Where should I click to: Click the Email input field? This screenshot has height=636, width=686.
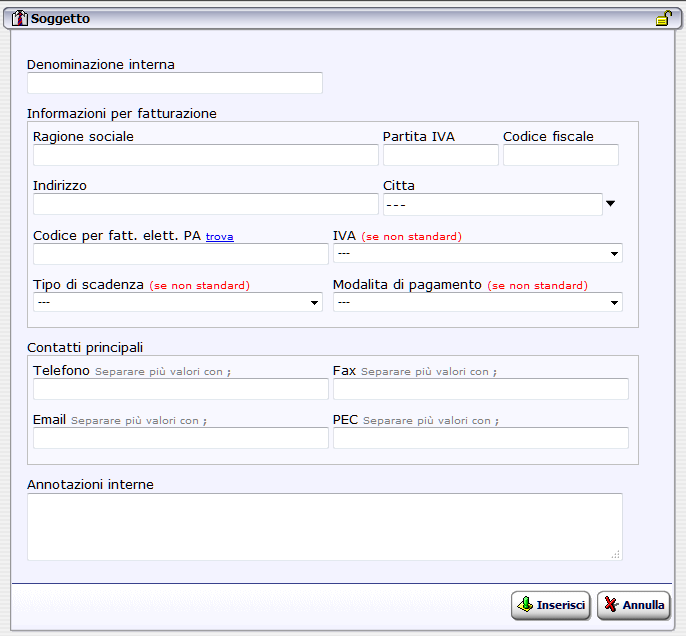[180, 438]
